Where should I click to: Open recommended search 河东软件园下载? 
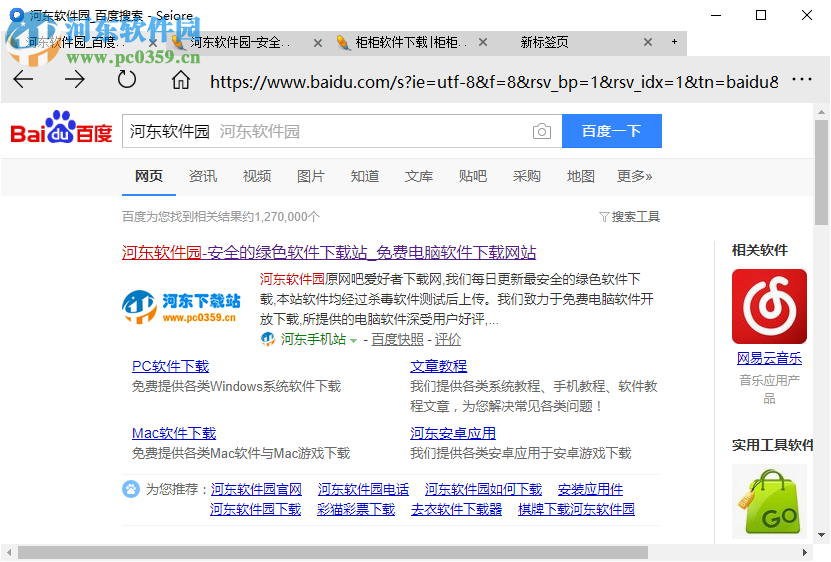(x=255, y=509)
